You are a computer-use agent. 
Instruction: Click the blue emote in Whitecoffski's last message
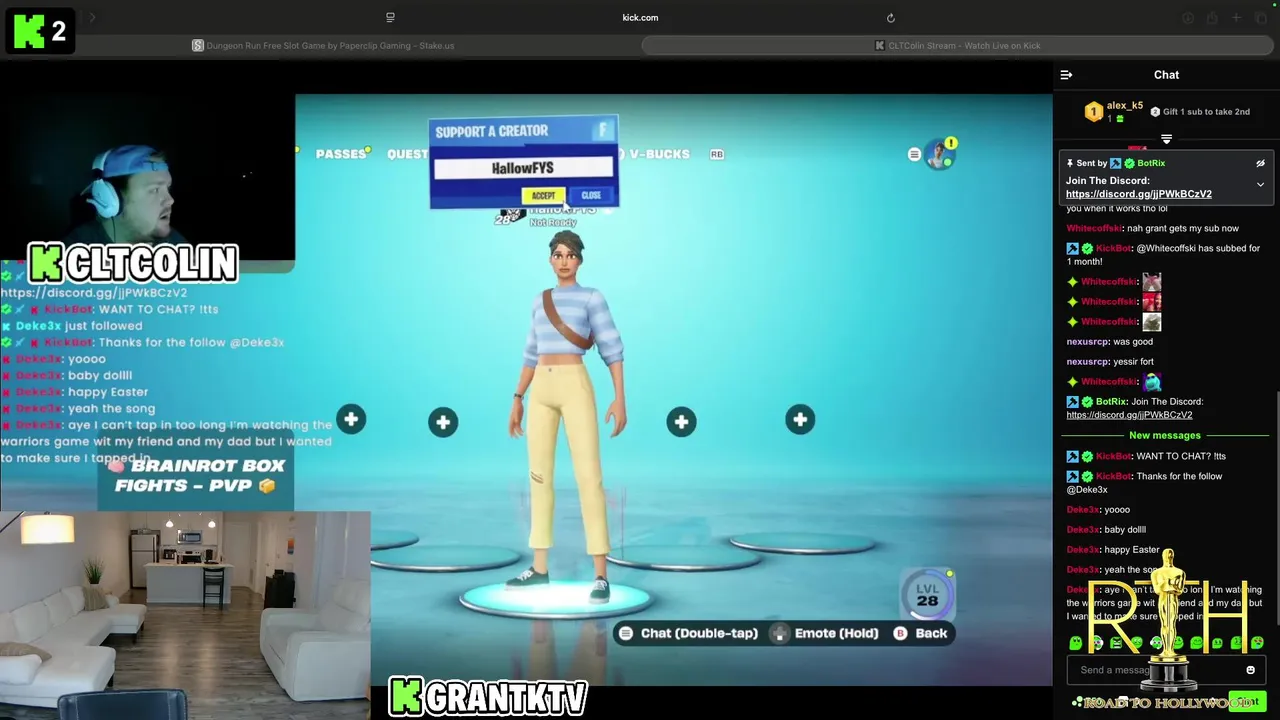1152,382
